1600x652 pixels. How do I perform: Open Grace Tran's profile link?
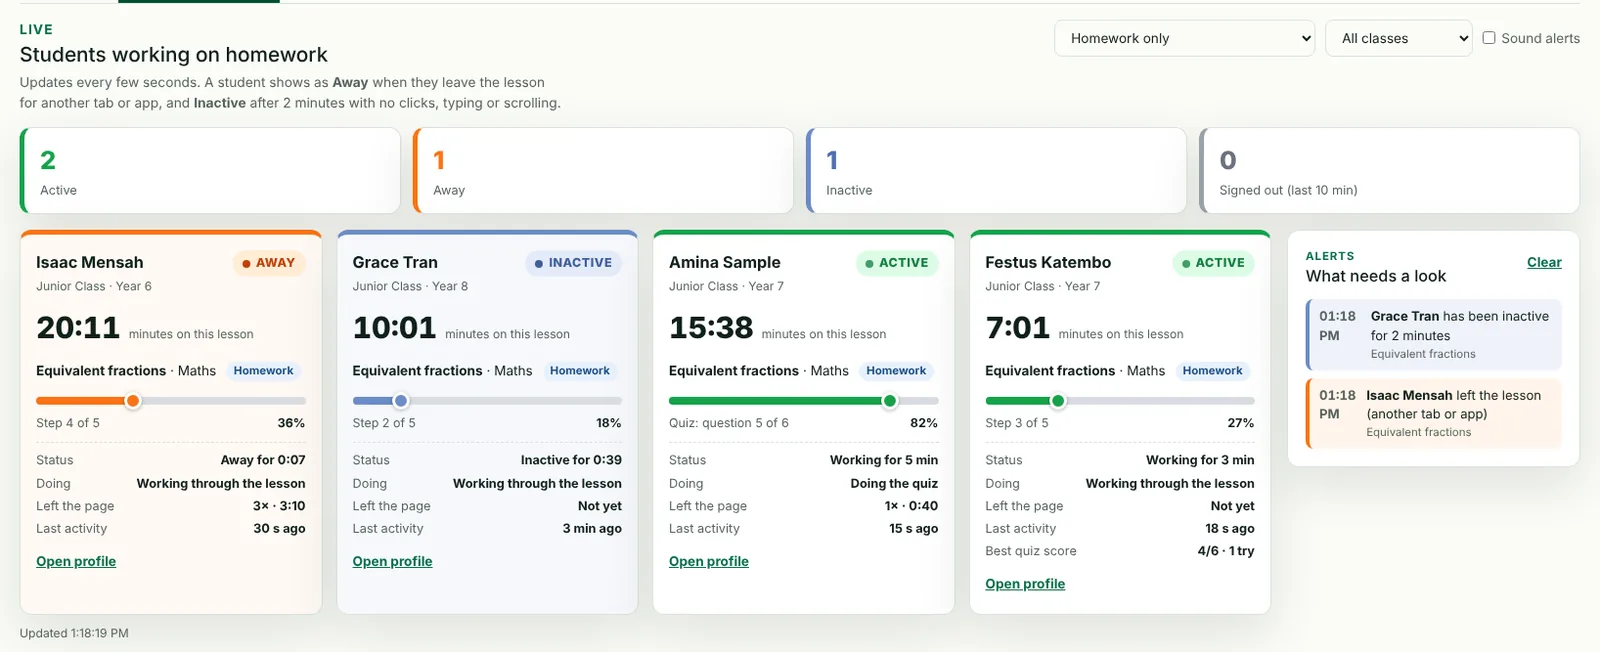(x=392, y=561)
